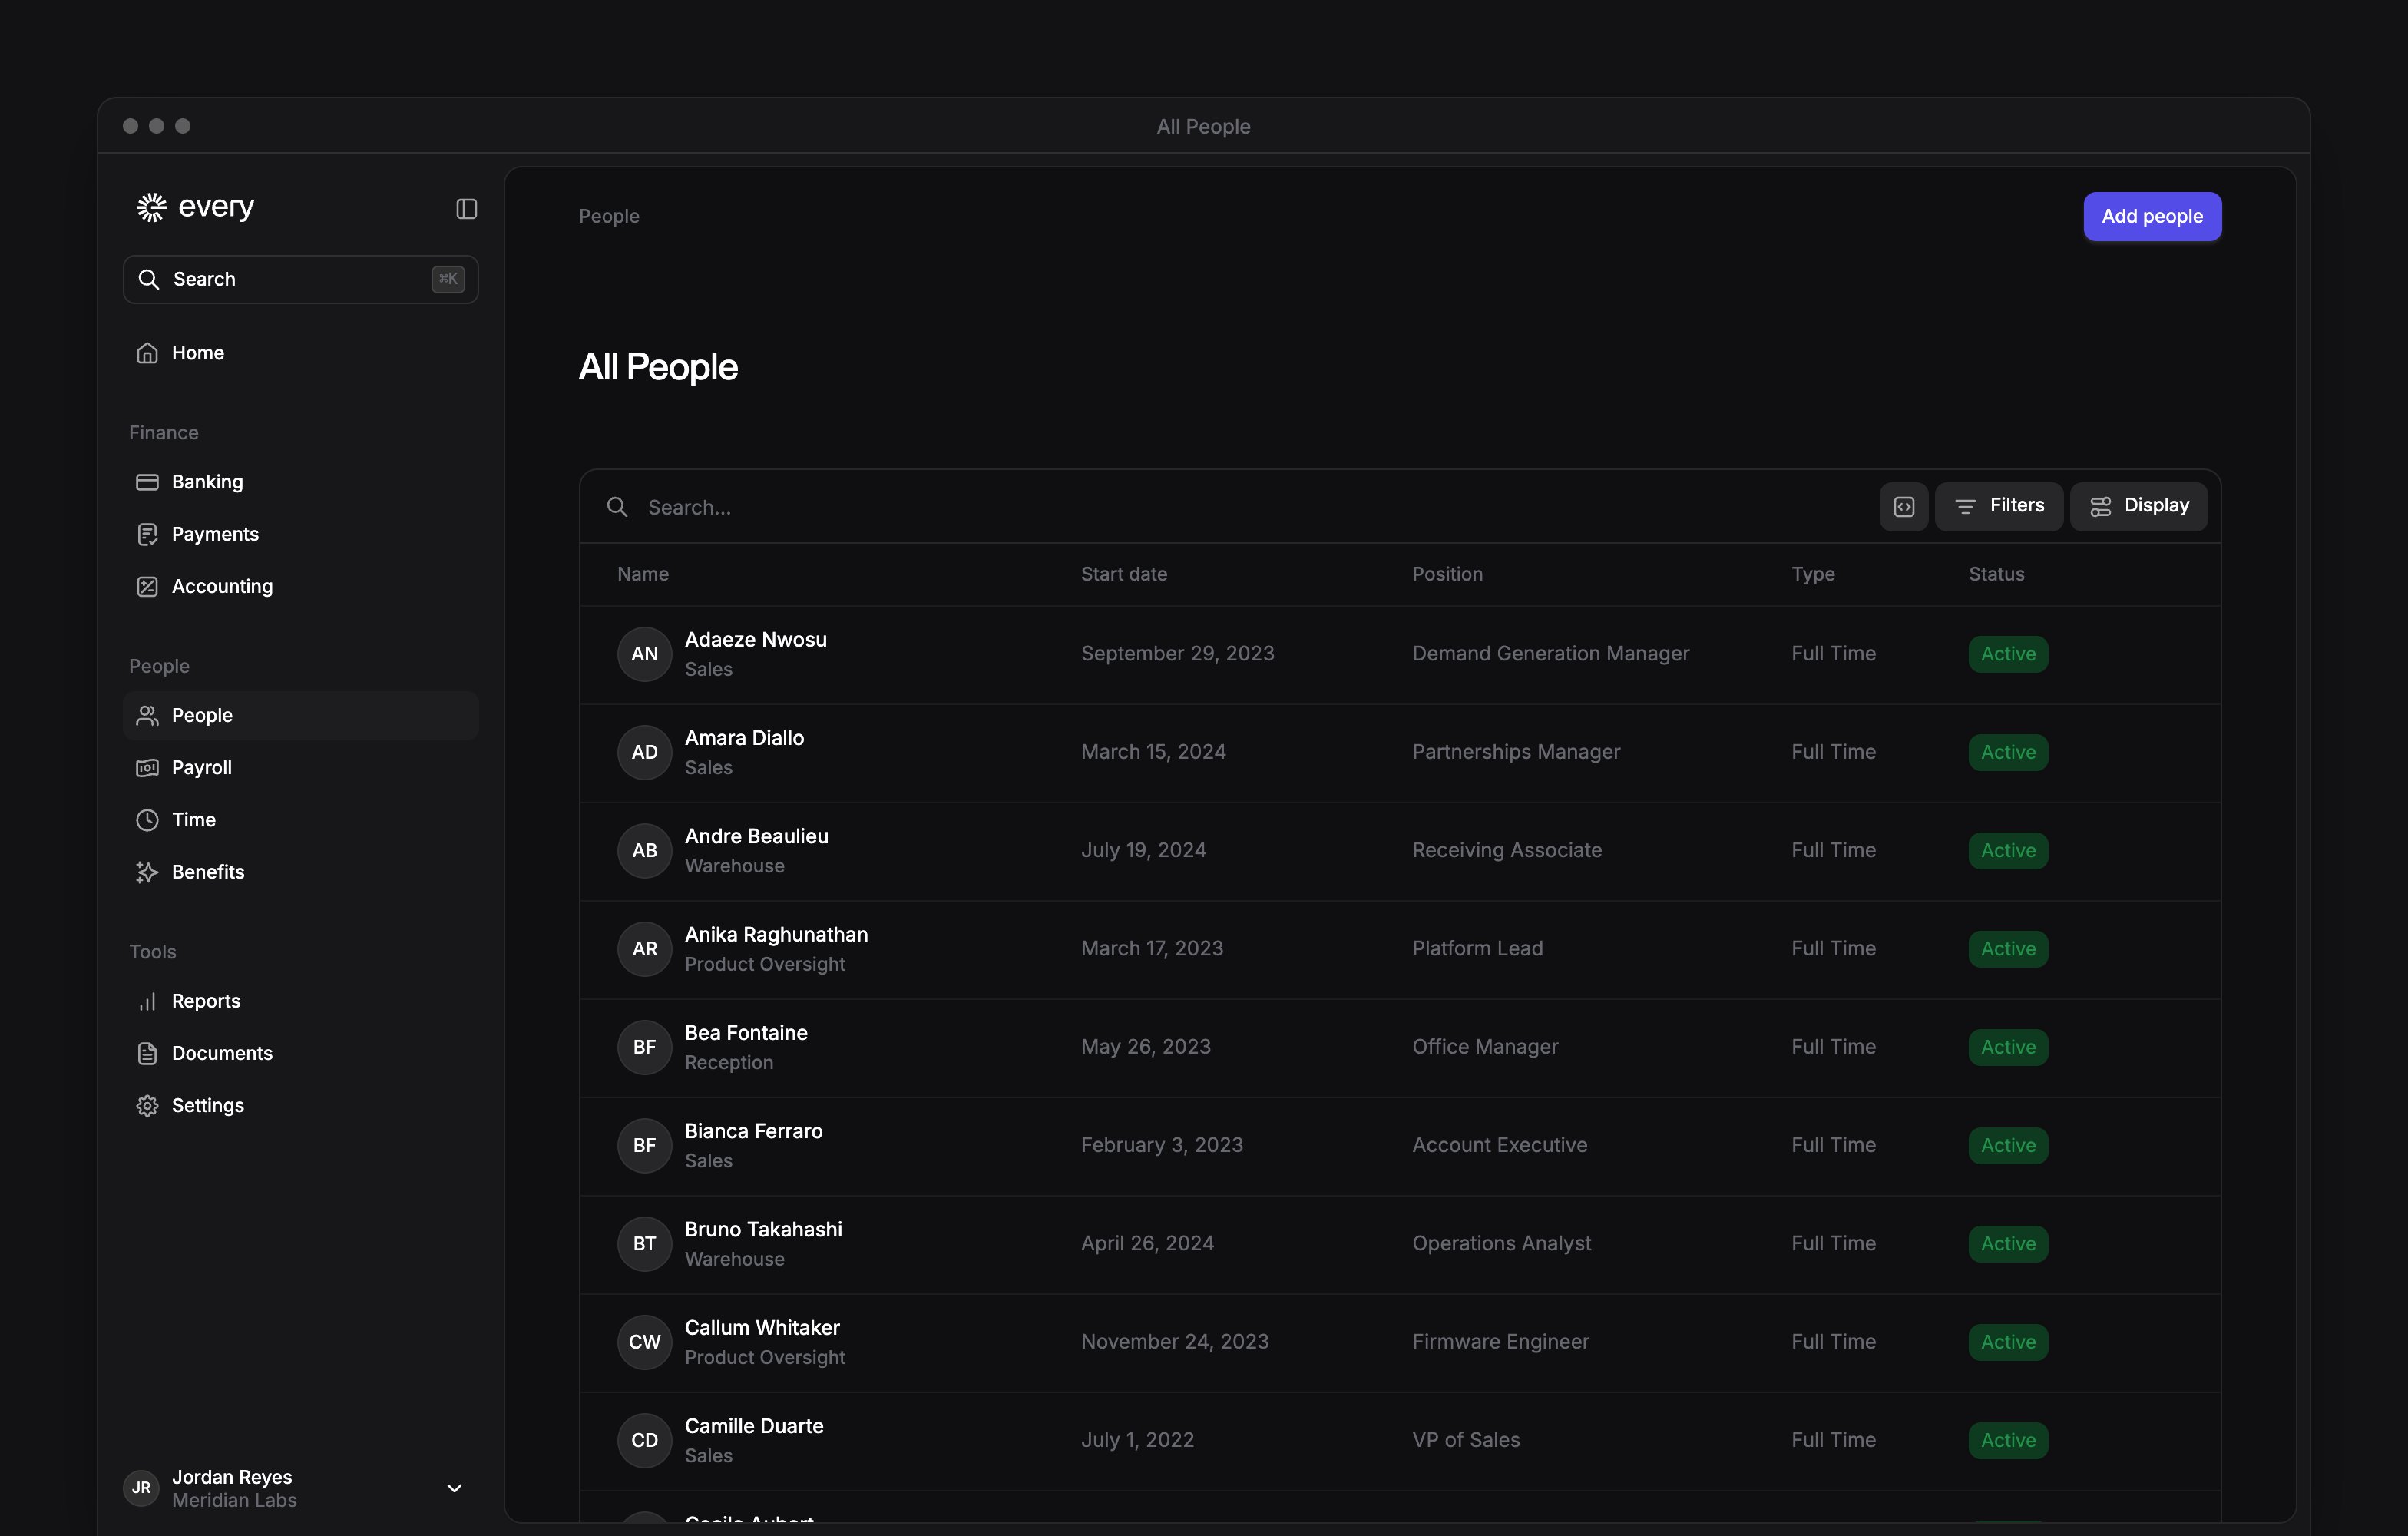Click the Time clock icon
The height and width of the screenshot is (1536, 2408).
(147, 820)
